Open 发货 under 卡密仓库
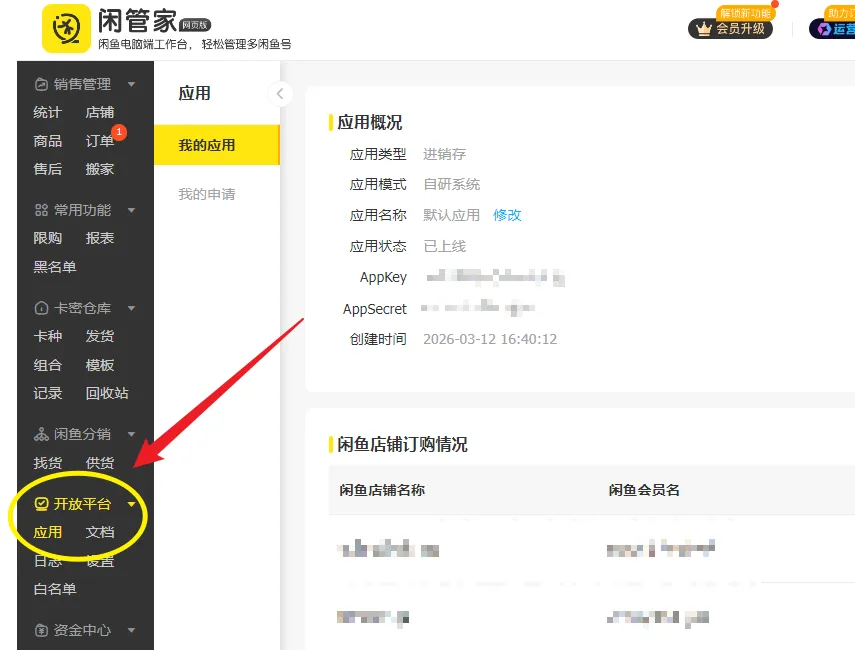This screenshot has height=650, width=855. (x=100, y=336)
